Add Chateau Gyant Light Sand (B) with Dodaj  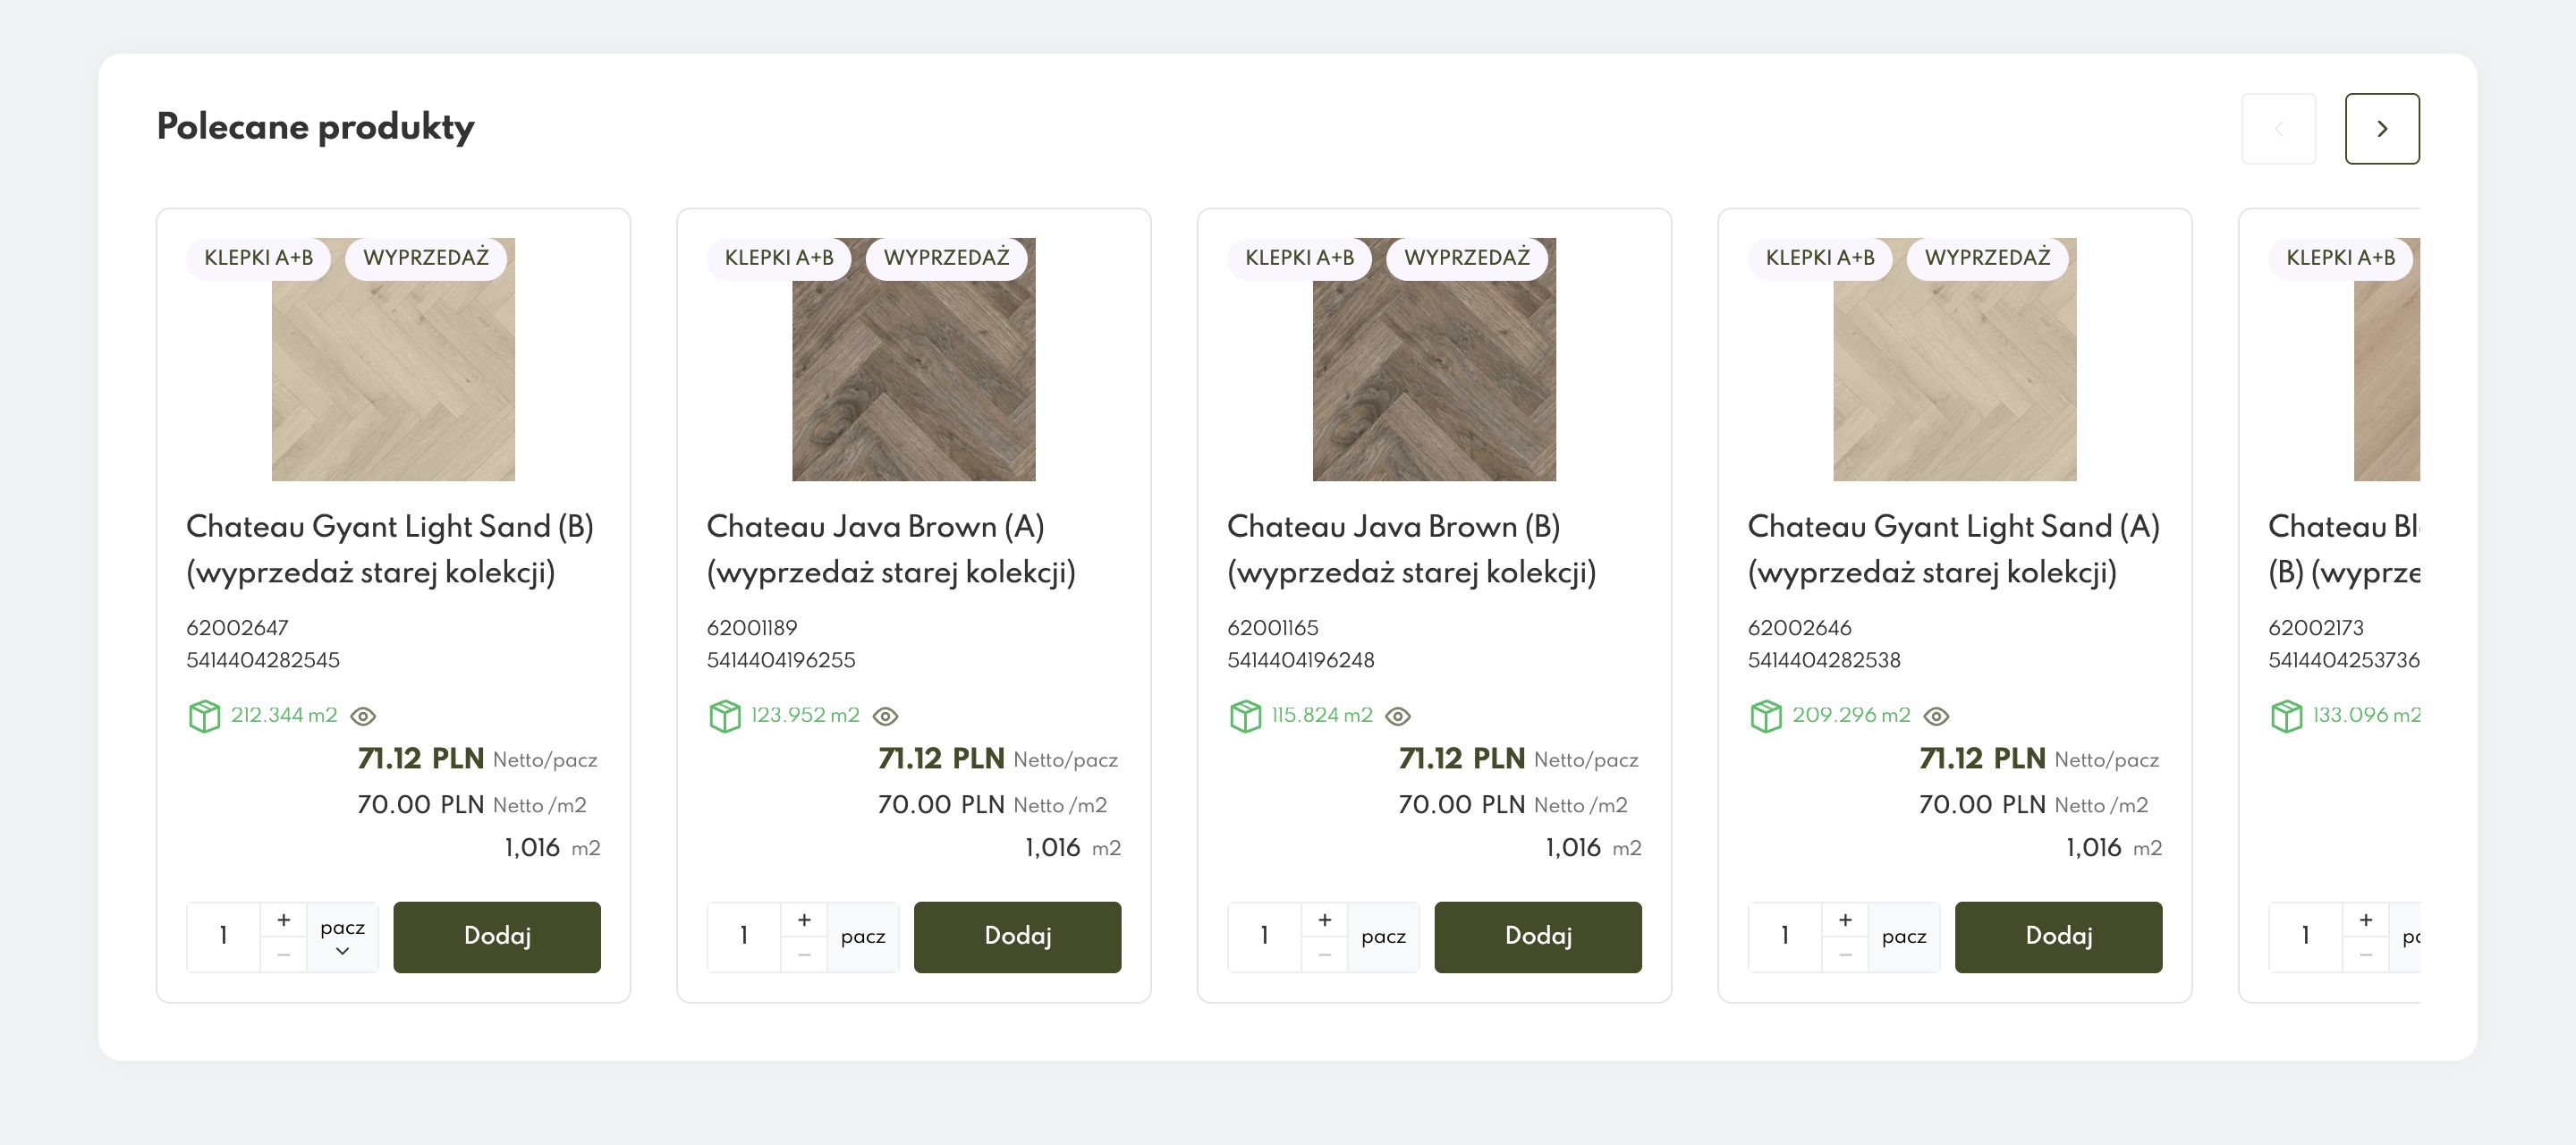[x=497, y=937]
